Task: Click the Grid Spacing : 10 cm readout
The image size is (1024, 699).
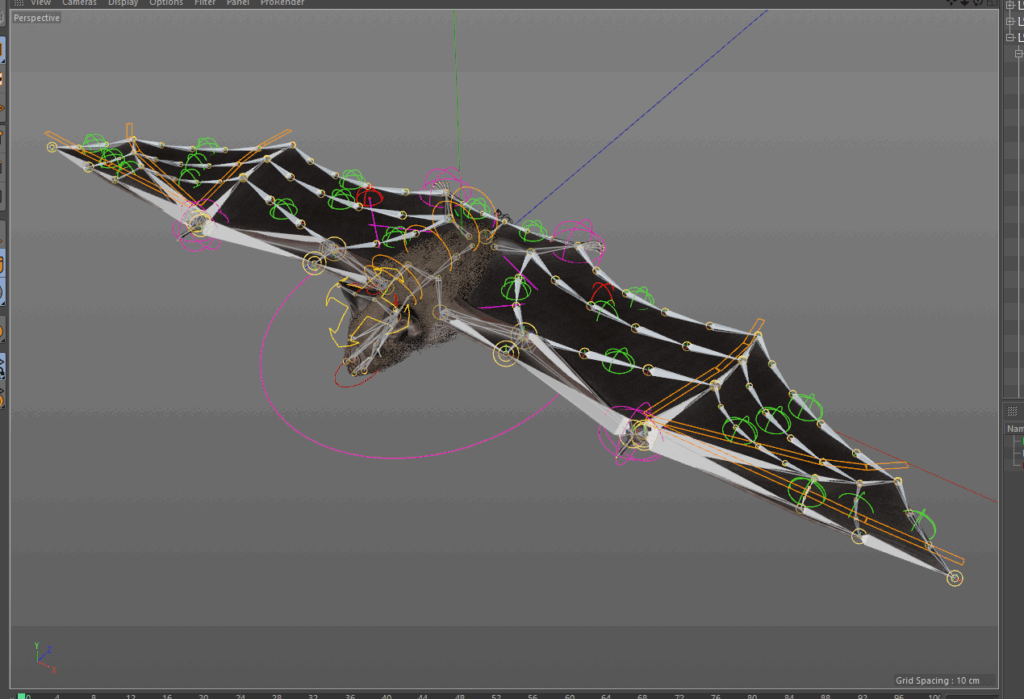Action: click(x=937, y=681)
